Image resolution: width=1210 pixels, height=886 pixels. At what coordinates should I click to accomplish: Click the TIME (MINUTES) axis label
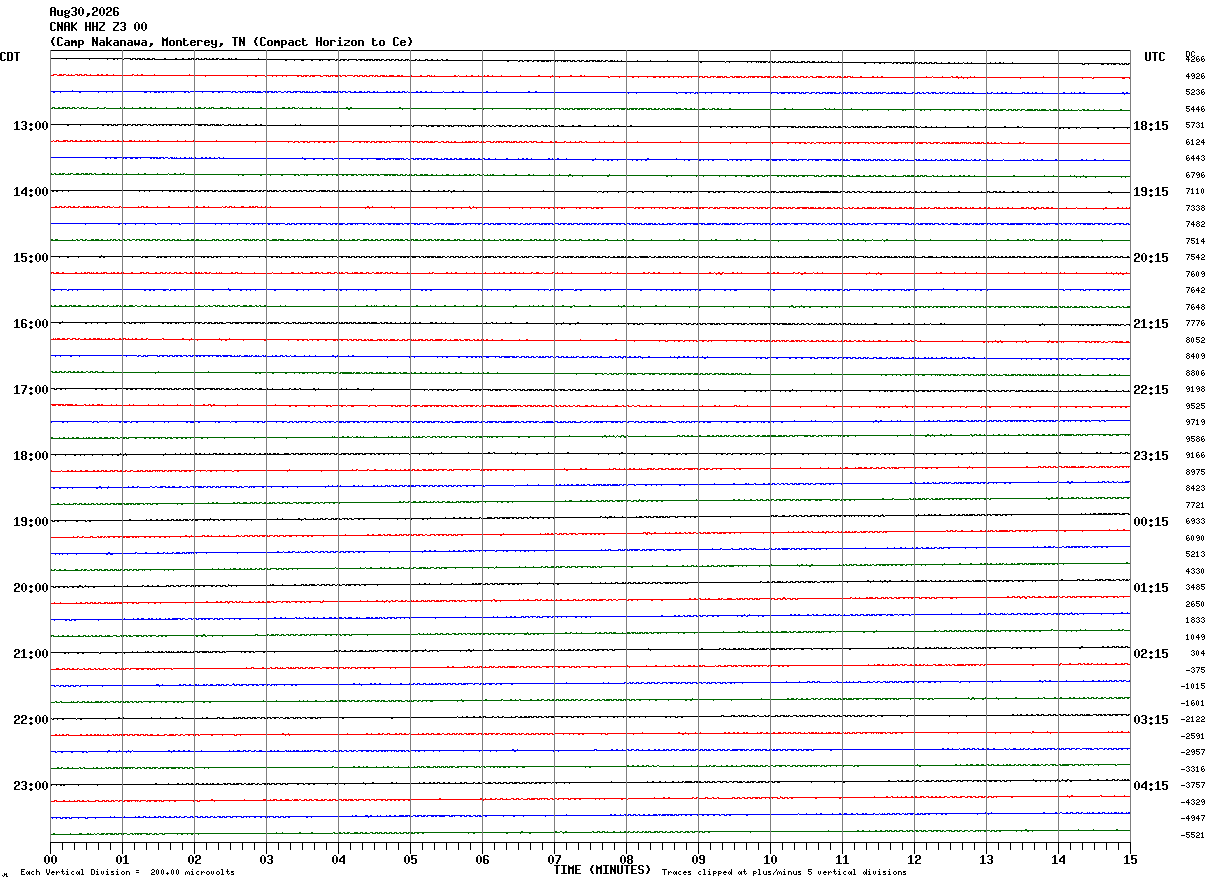point(602,870)
